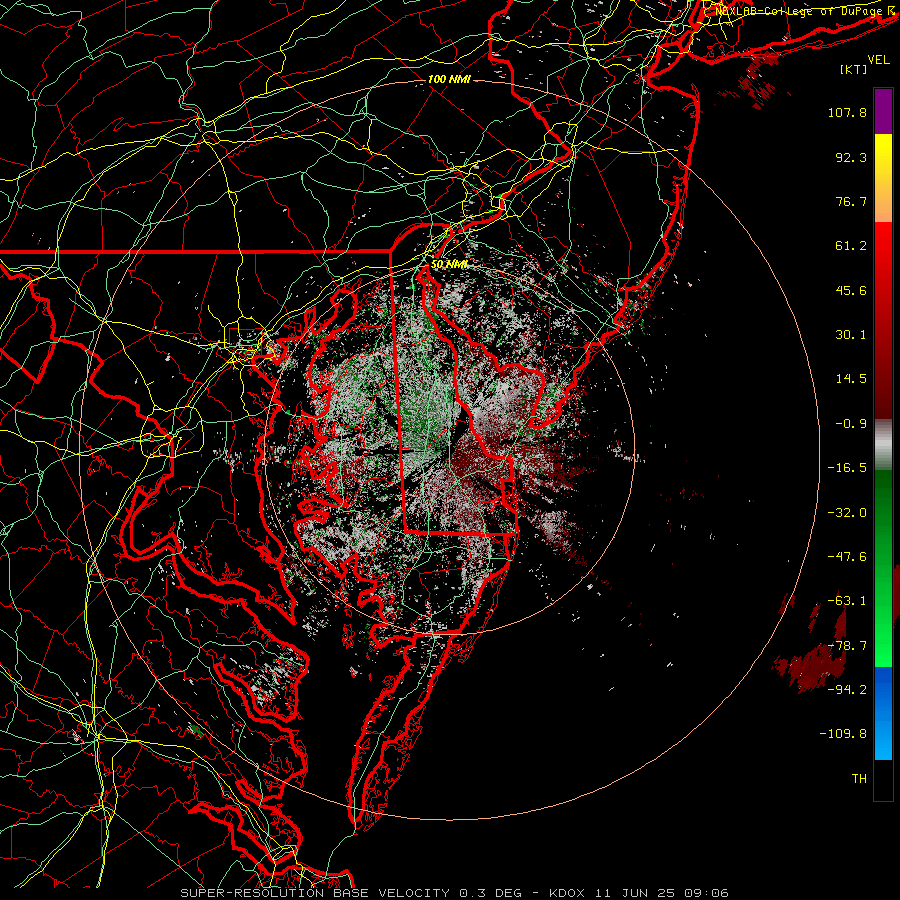Select the -78.7 value on the velocity scale
Screen dimensions: 900x900
pos(847,646)
